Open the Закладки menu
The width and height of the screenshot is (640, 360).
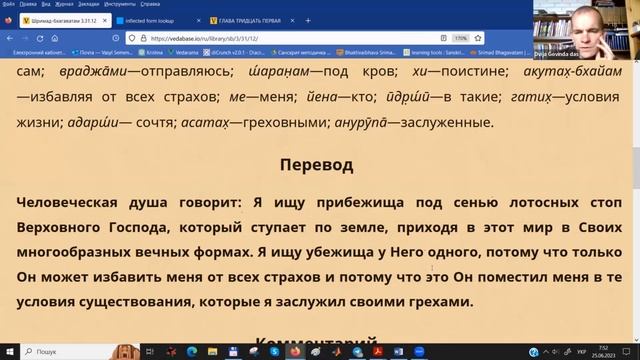click(88, 4)
